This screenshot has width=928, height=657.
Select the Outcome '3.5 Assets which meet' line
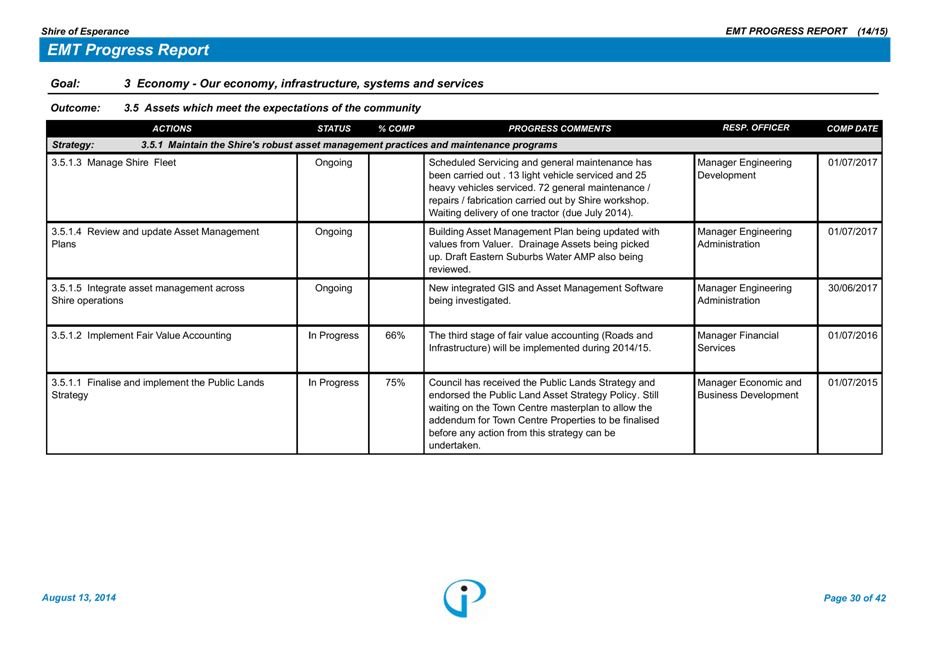pyautogui.click(x=272, y=108)
